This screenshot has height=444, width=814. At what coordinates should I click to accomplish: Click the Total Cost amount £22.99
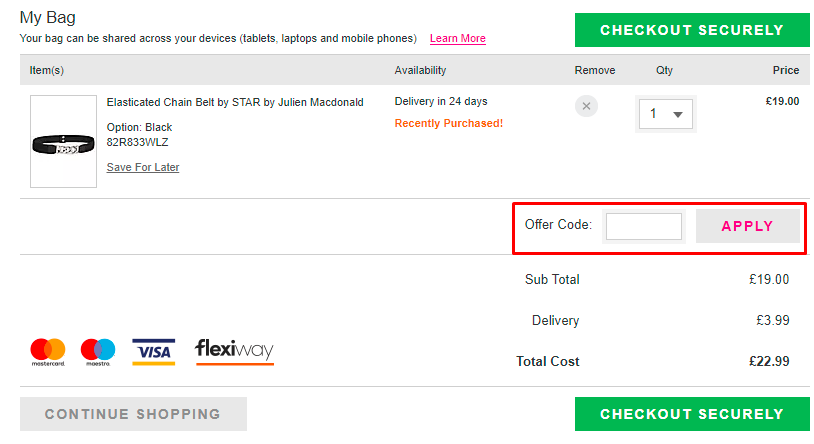point(769,361)
